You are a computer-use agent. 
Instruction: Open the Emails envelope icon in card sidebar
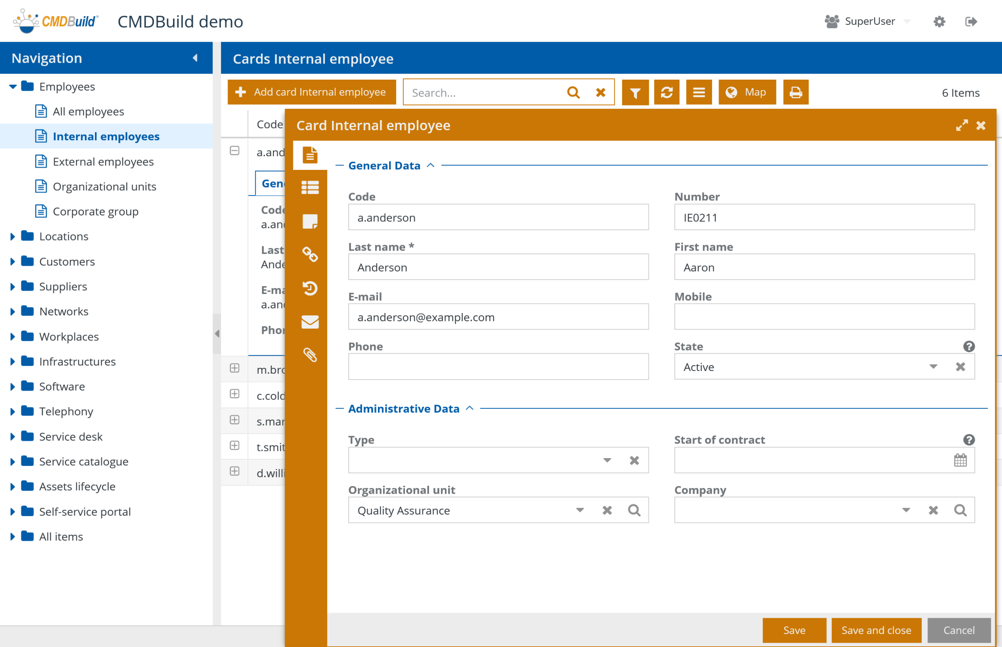coord(310,322)
